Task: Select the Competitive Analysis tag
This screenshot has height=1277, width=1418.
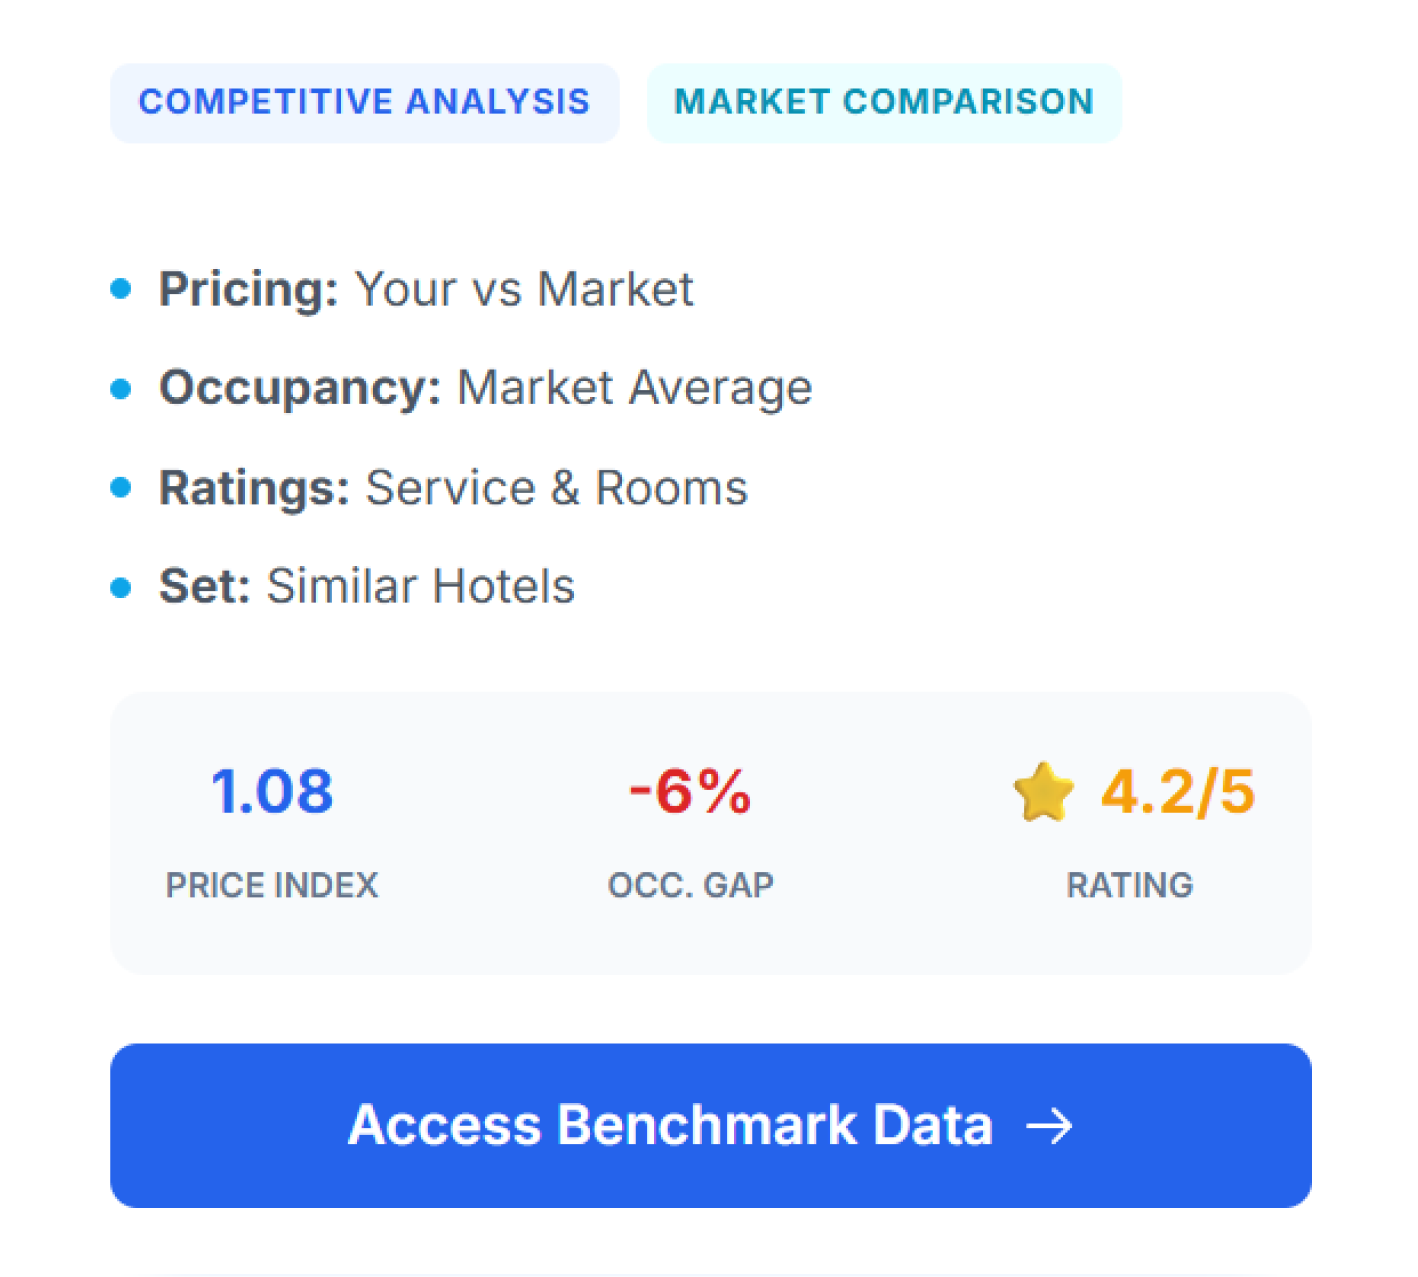Action: click(x=364, y=102)
